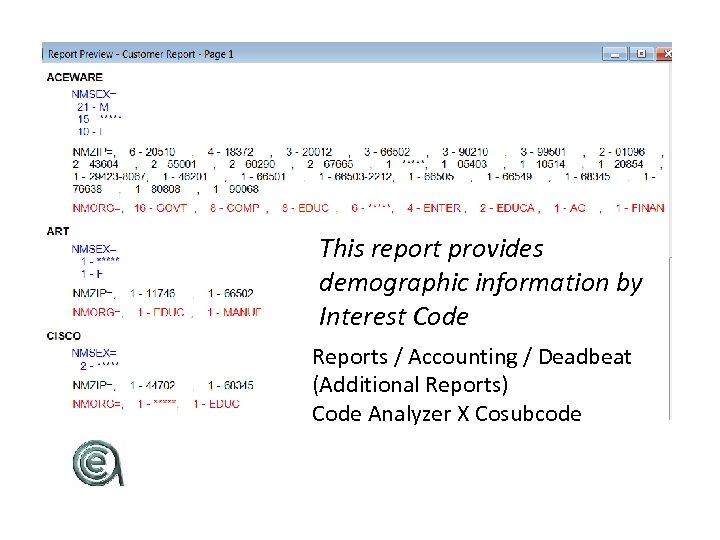
Task: Click '1 - 44702' under CISCO
Action: pos(152,385)
